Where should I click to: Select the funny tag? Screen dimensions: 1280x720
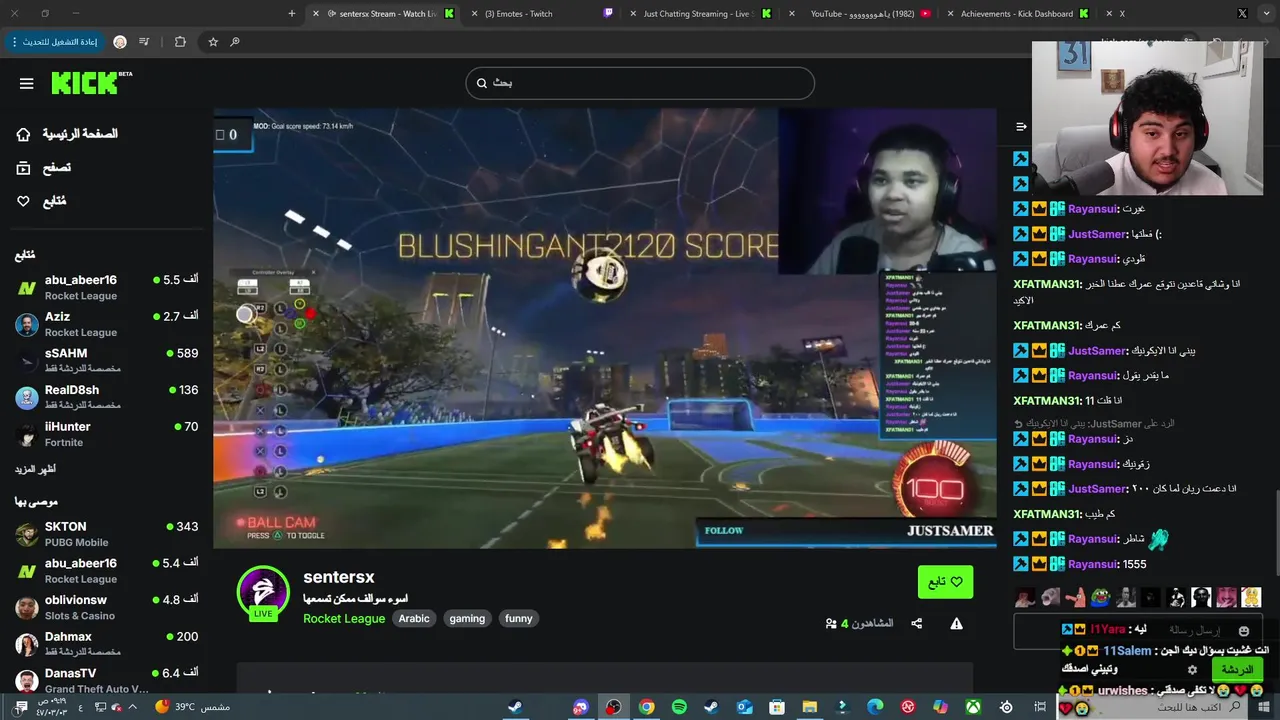pos(519,619)
